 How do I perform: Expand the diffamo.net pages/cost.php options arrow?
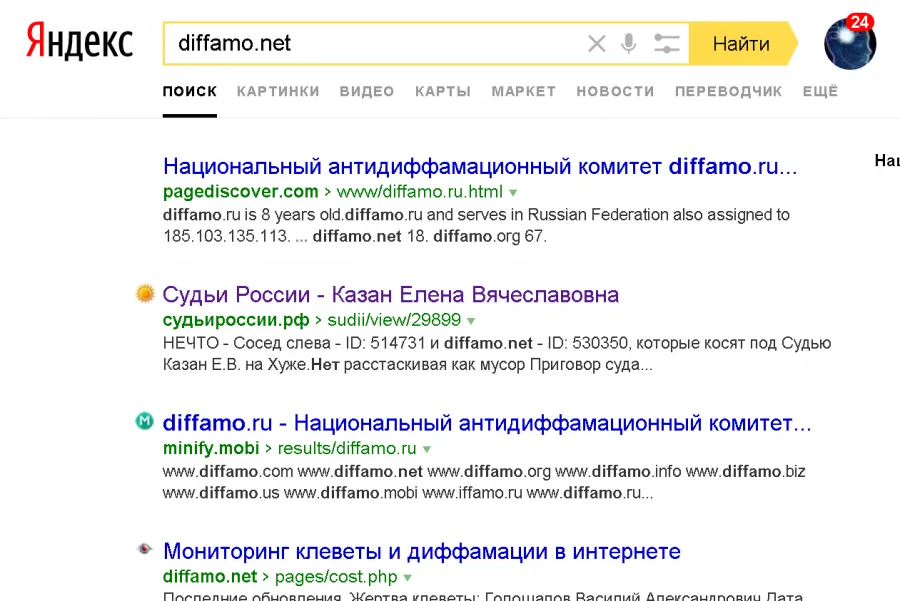tap(408, 578)
